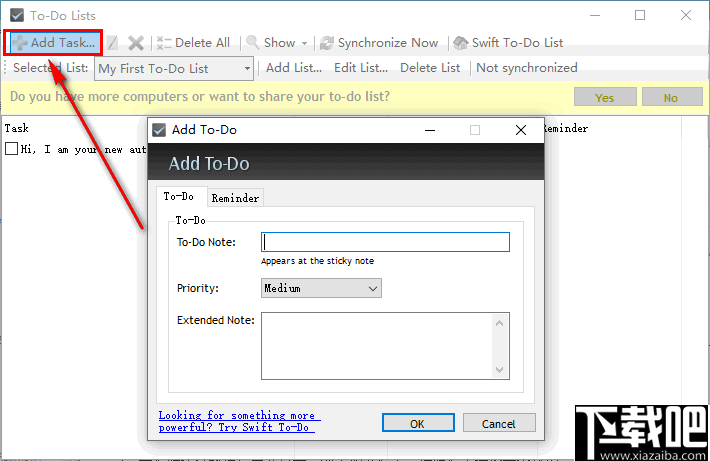
Task: Click the Not synchronized status label
Action: (527, 68)
